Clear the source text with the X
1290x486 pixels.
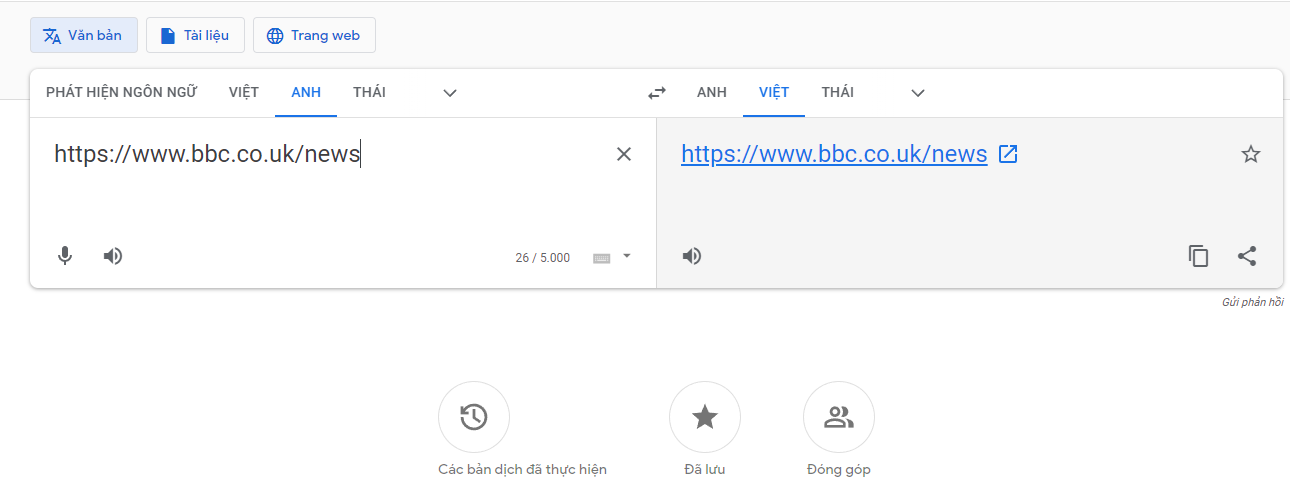(x=624, y=154)
